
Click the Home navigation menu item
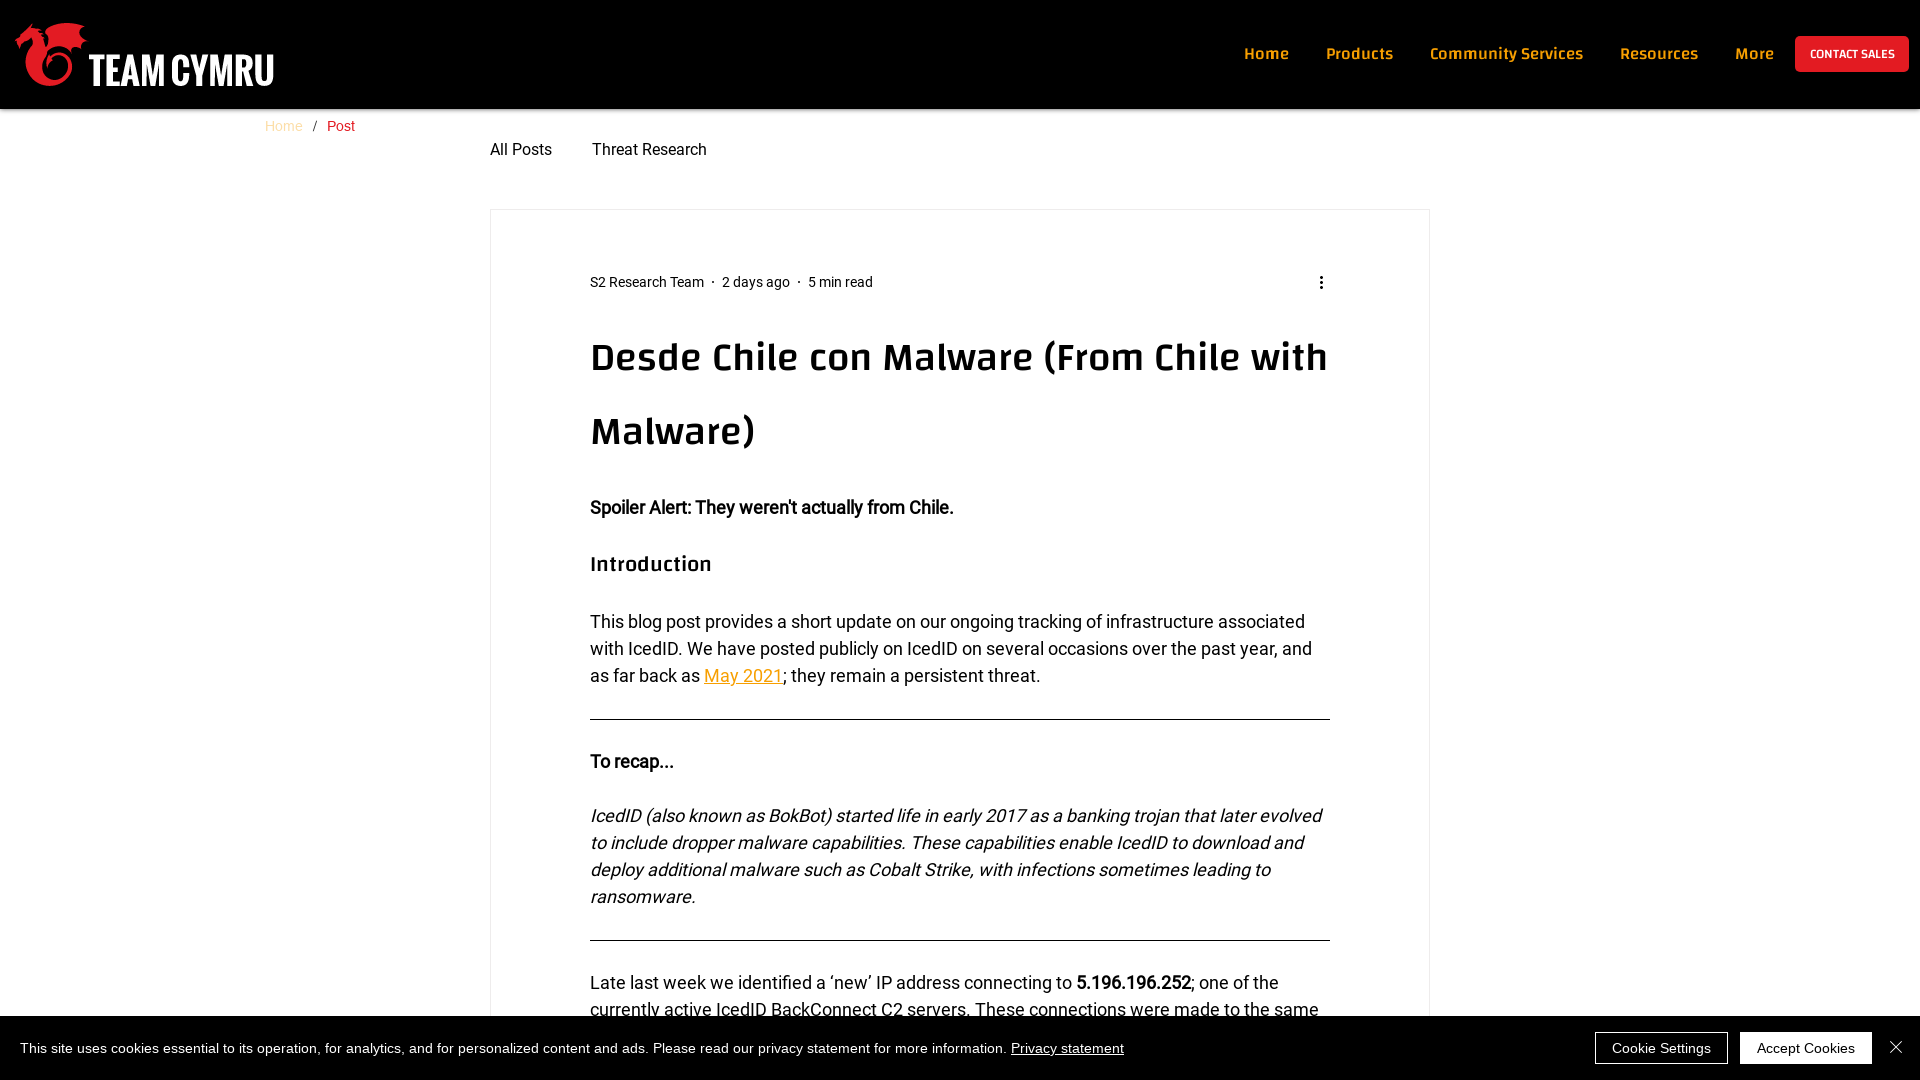(1266, 53)
